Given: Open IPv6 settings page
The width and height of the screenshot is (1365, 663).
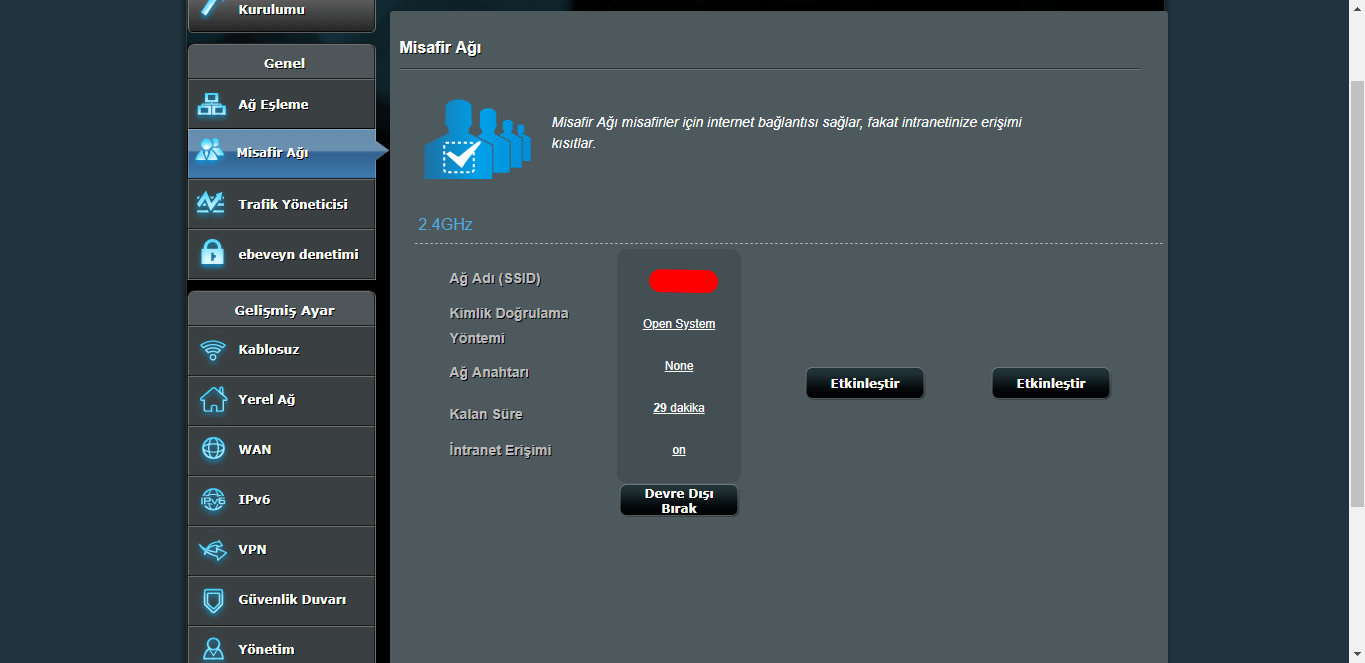Looking at the screenshot, I should click(x=281, y=500).
